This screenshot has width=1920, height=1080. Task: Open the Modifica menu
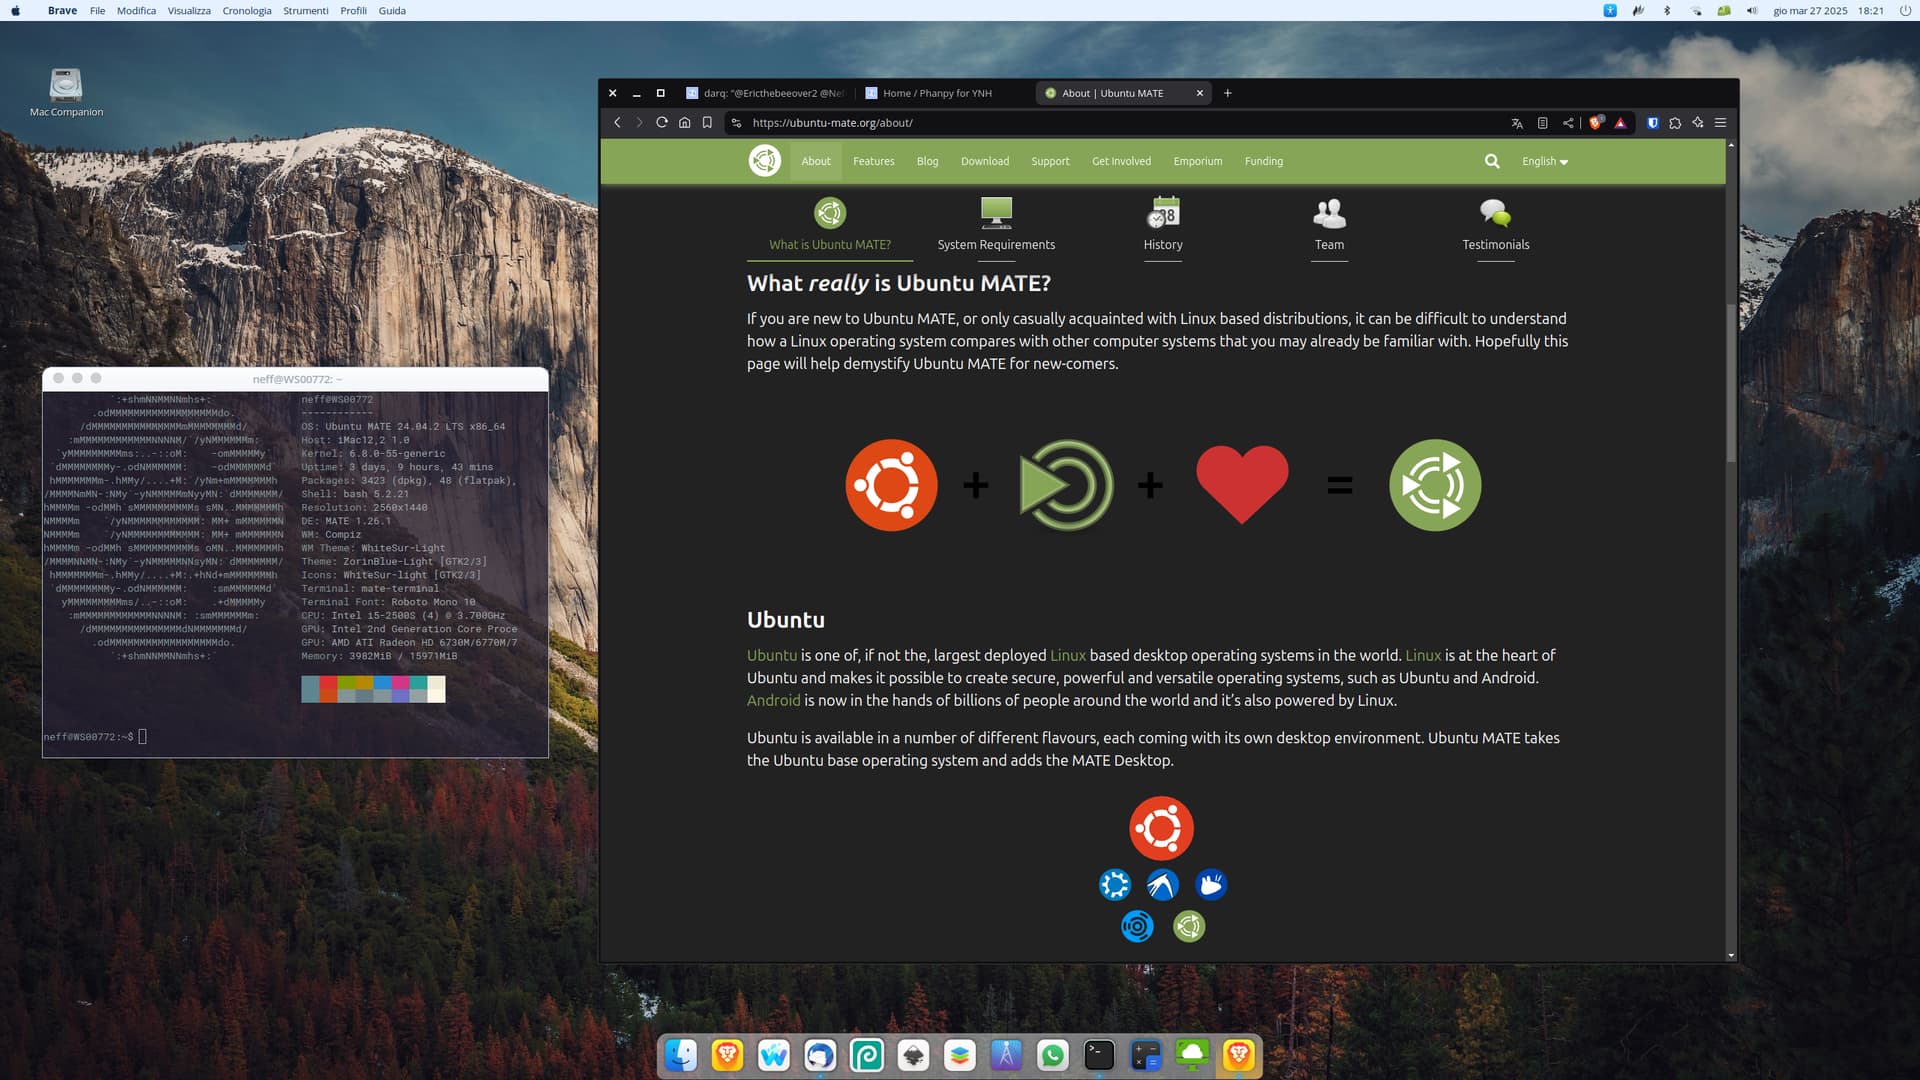point(136,11)
